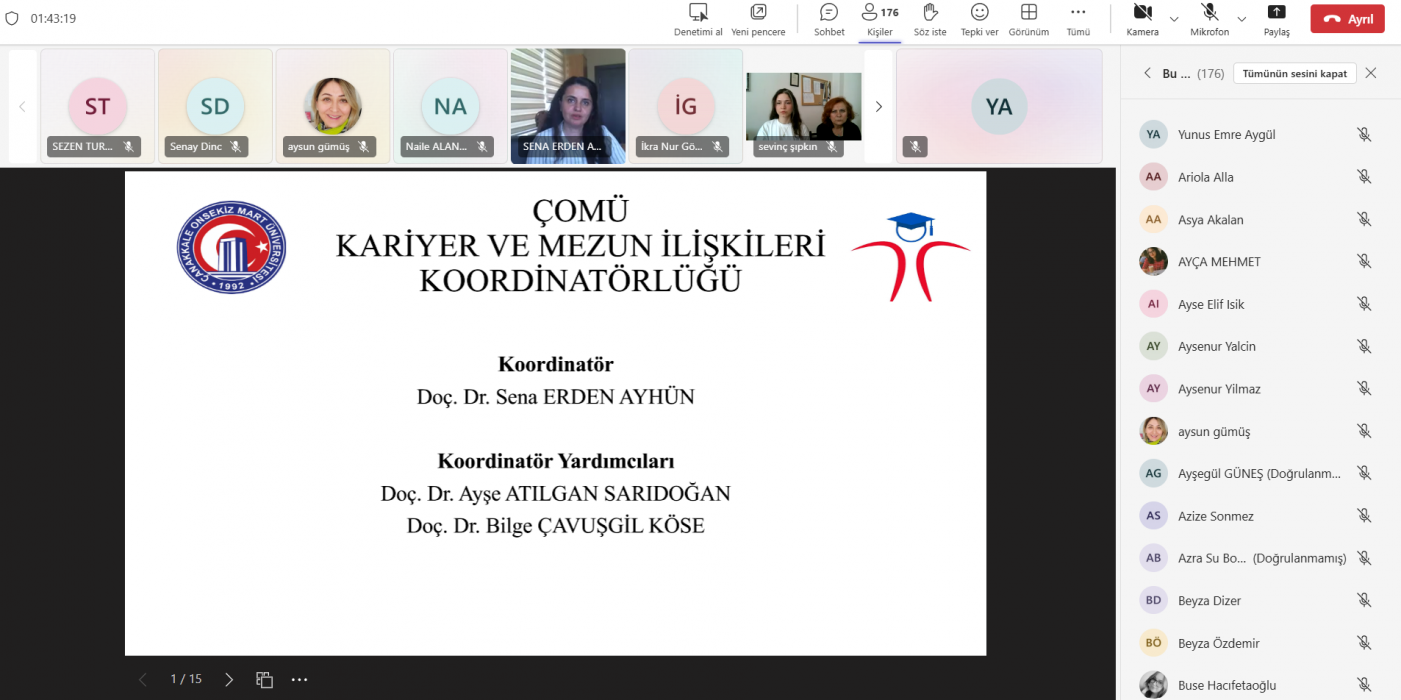Go back using the panel header chevron
Viewport: 1401px width, 700px height.
[x=1146, y=73]
